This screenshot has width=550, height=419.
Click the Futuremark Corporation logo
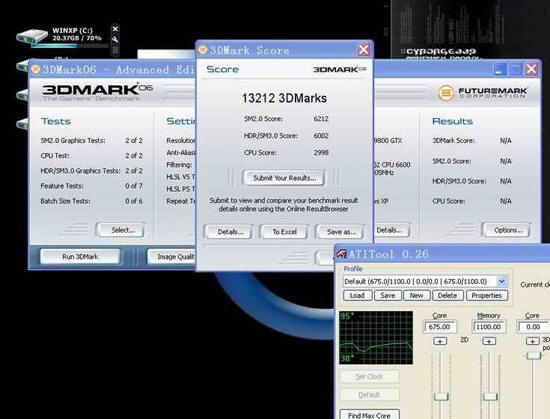click(x=483, y=93)
